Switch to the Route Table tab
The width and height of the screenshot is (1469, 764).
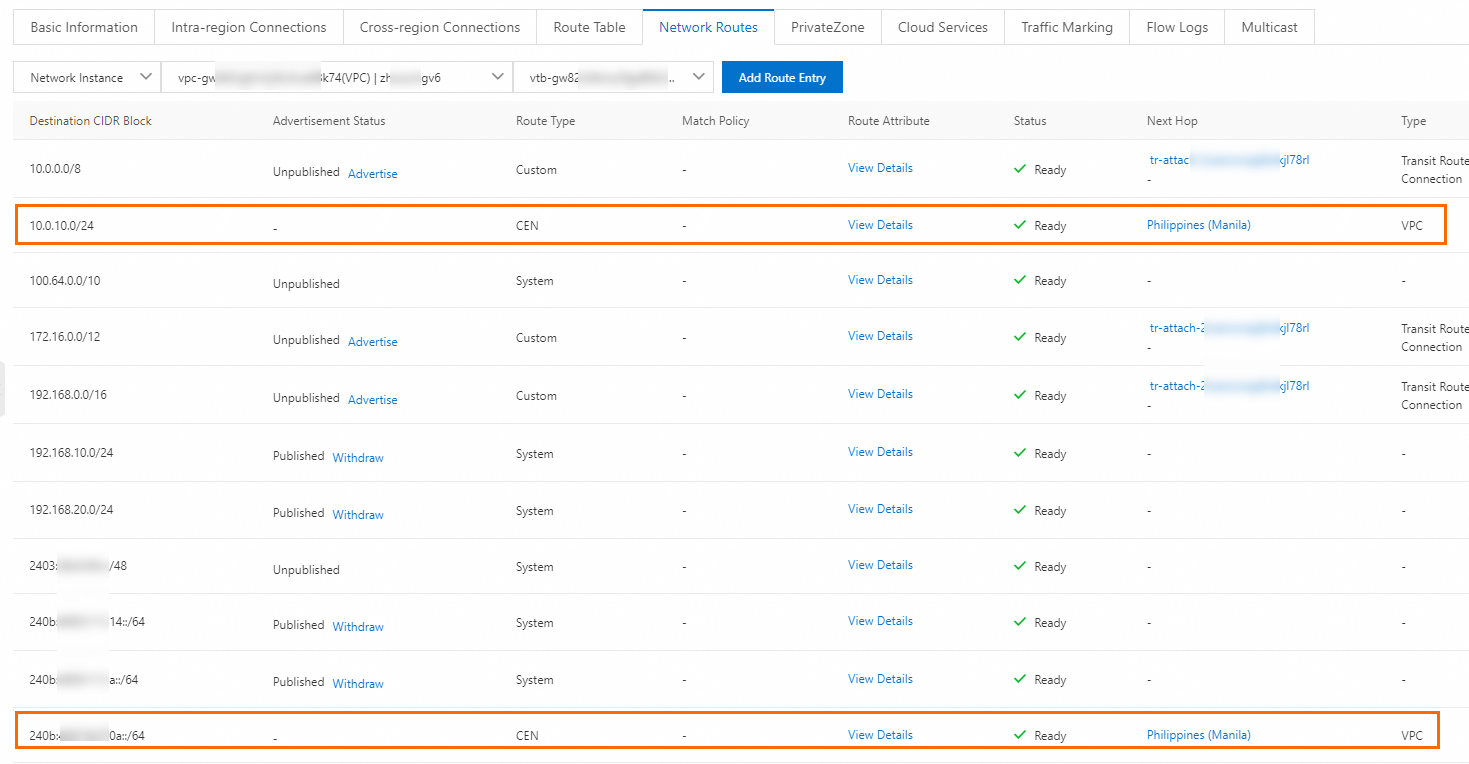[x=589, y=28]
